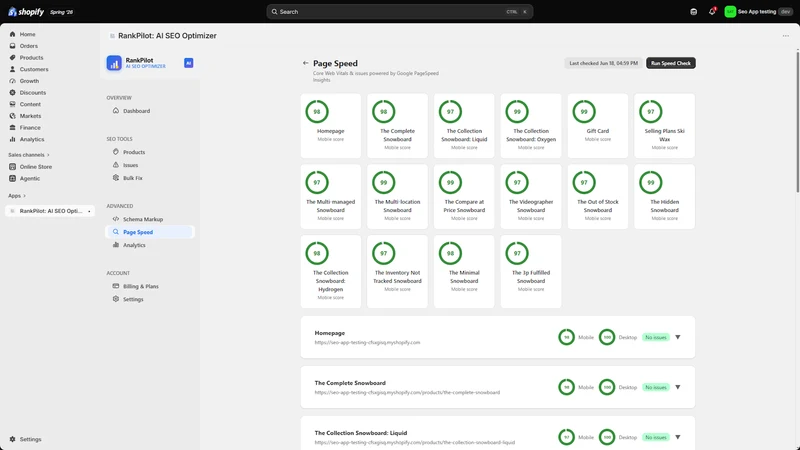This screenshot has width=800, height=450.
Task: Open the Gift Card score card
Action: click(x=597, y=126)
